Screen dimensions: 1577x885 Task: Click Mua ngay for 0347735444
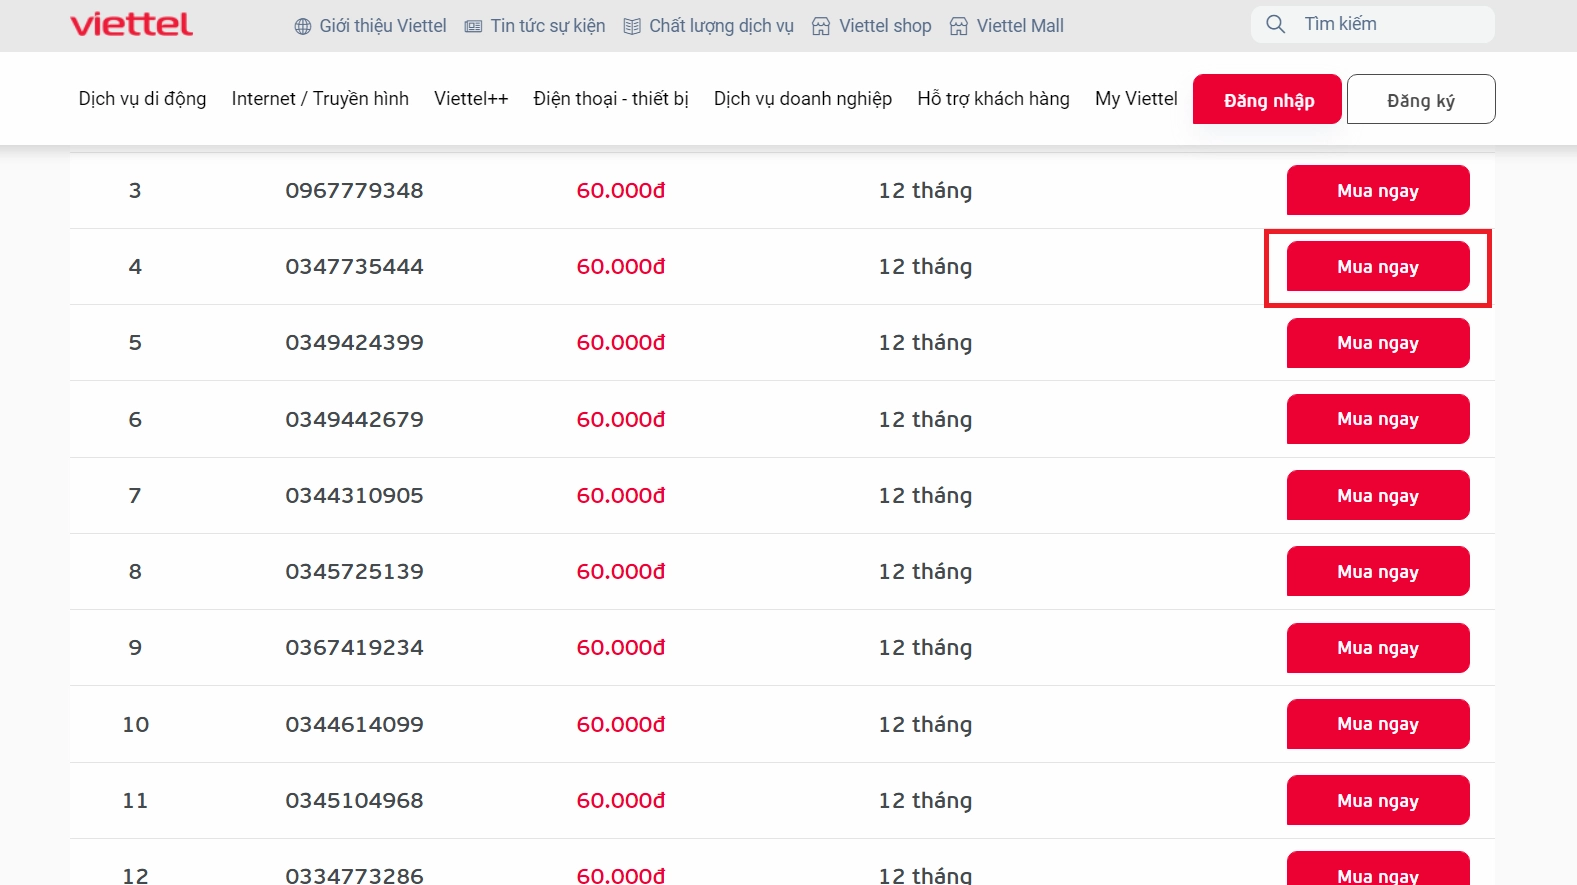coord(1378,266)
